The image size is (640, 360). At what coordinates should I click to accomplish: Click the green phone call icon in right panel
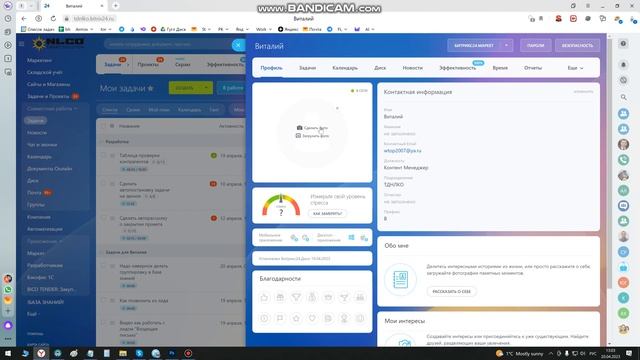(623, 160)
